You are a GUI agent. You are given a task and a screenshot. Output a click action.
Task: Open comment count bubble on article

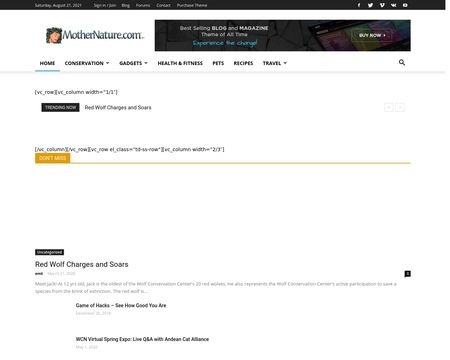coord(407,274)
